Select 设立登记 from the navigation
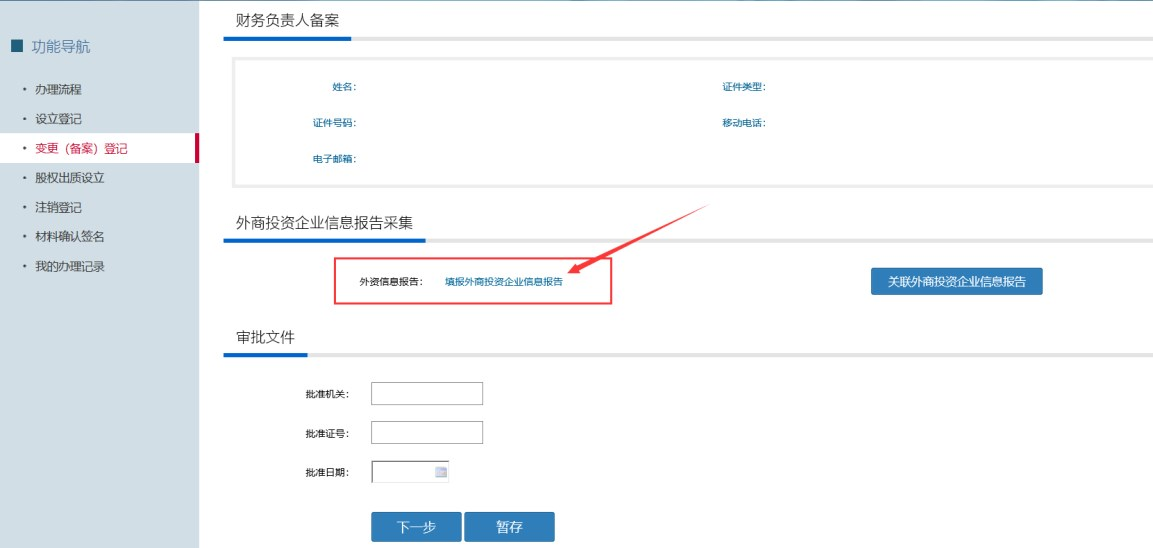This screenshot has width=1153, height=548. [58, 119]
